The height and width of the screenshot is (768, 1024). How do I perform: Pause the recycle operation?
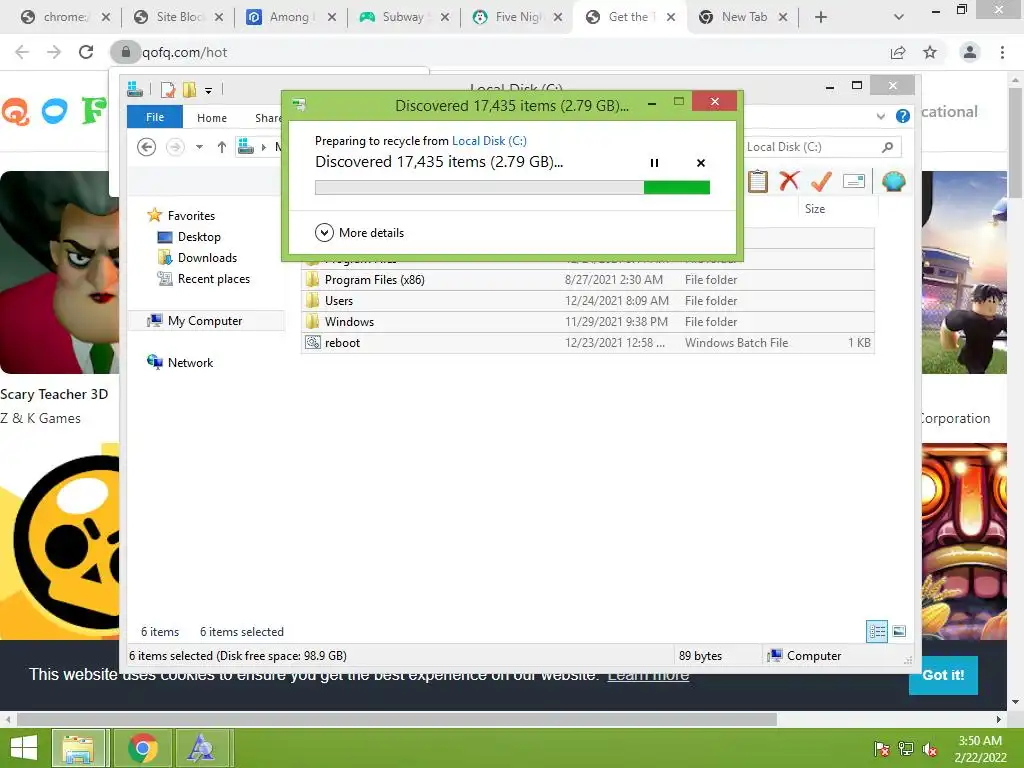[x=654, y=163]
